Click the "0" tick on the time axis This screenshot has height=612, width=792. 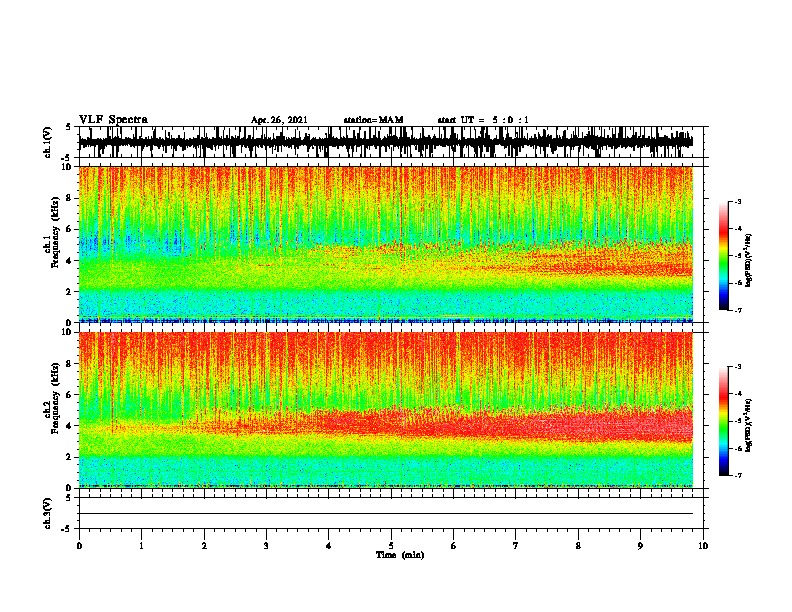coord(79,546)
